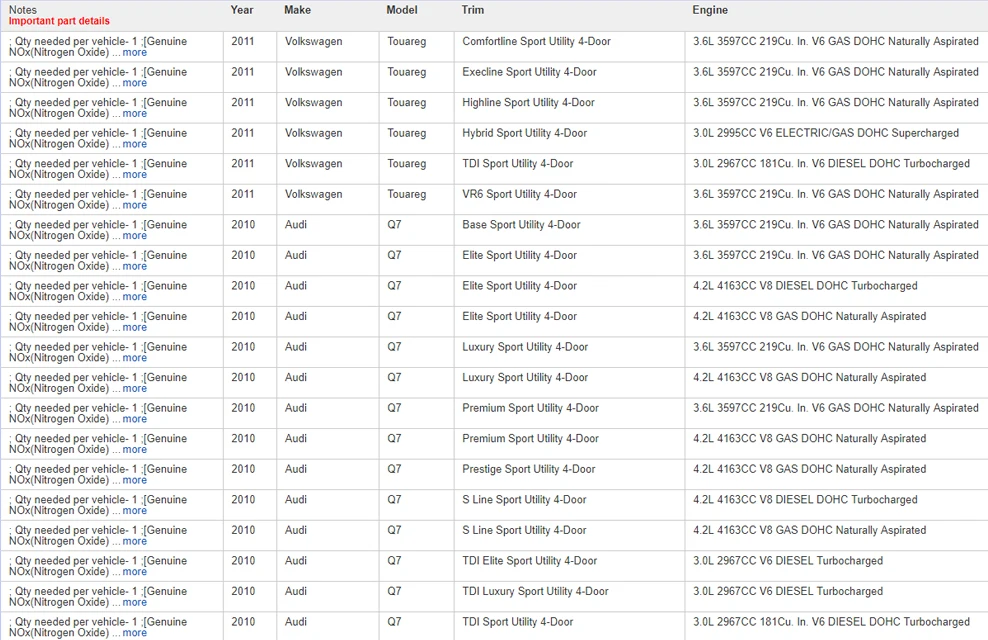This screenshot has height=640, width=988.
Task: Select the TDI Elite Sport Utility 4-Door cell
Action: click(x=529, y=561)
